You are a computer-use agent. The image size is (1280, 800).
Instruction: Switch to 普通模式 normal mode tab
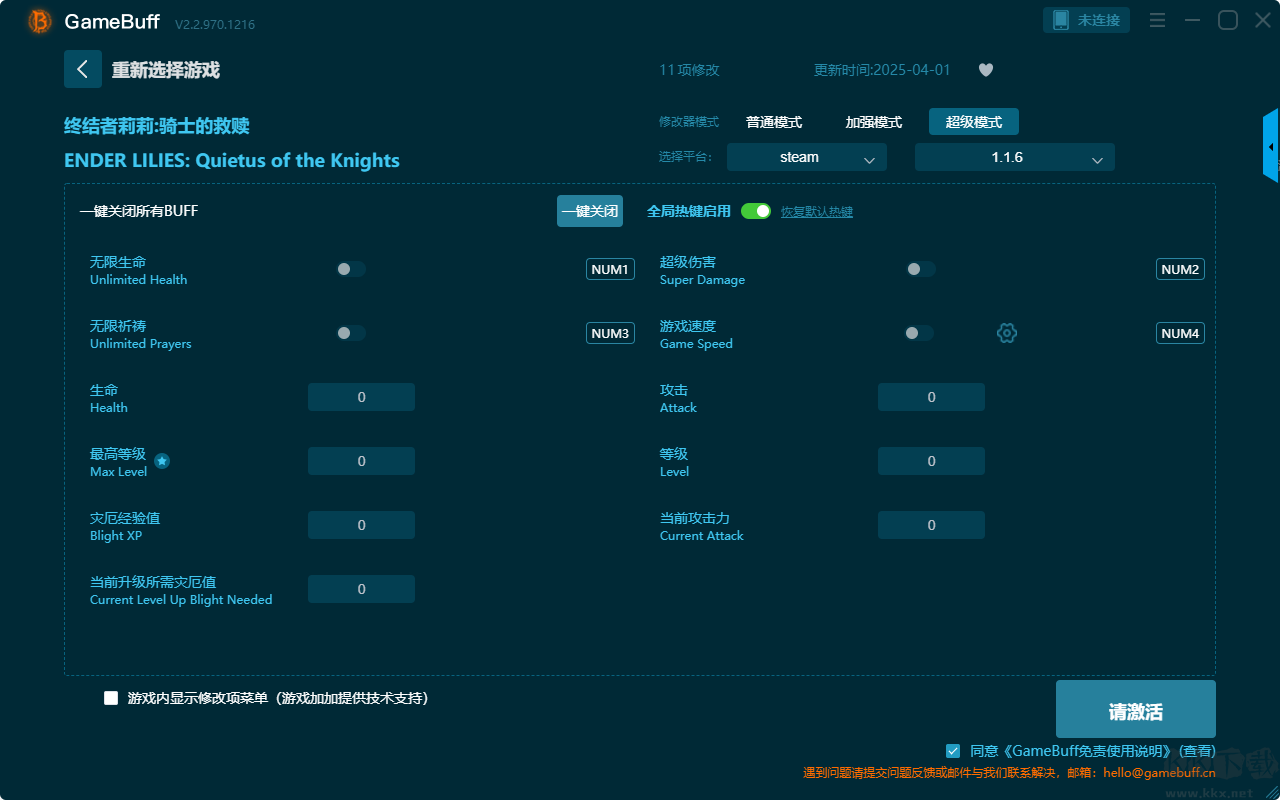point(773,122)
